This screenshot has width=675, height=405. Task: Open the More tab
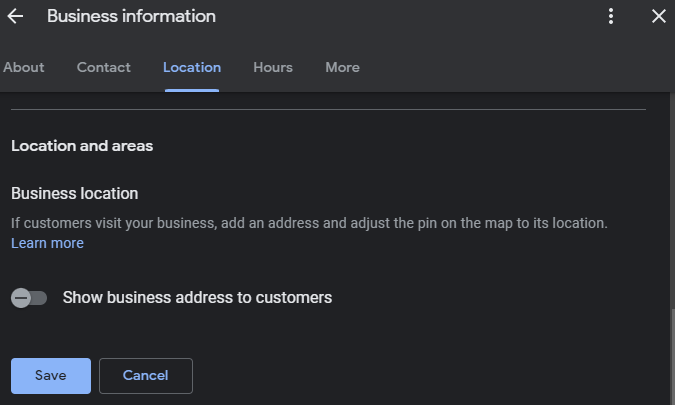click(342, 68)
